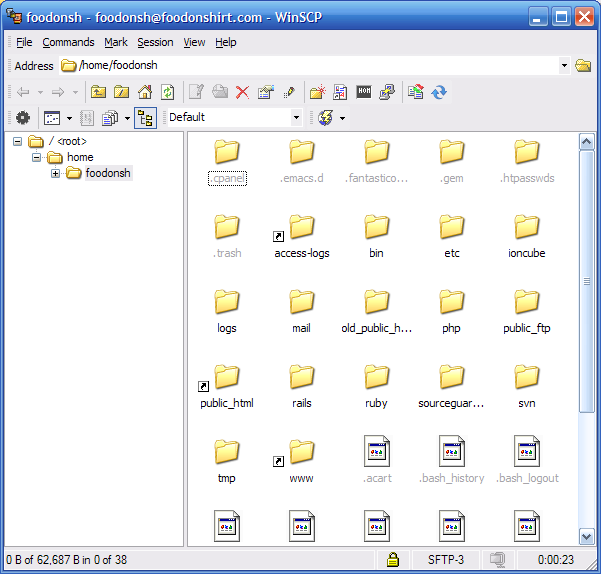Open file Properties toolbar icon
This screenshot has height=574, width=601.
pos(266,92)
